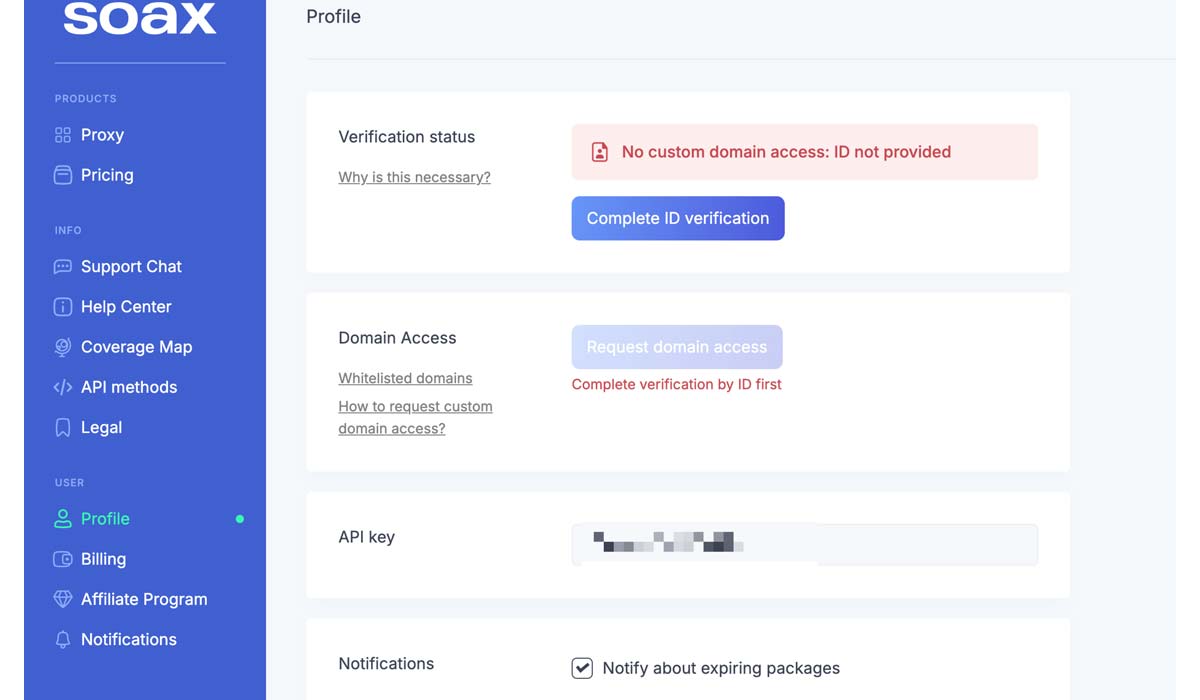Click the API methods code icon
The width and height of the screenshot is (1200, 700).
pos(62,387)
